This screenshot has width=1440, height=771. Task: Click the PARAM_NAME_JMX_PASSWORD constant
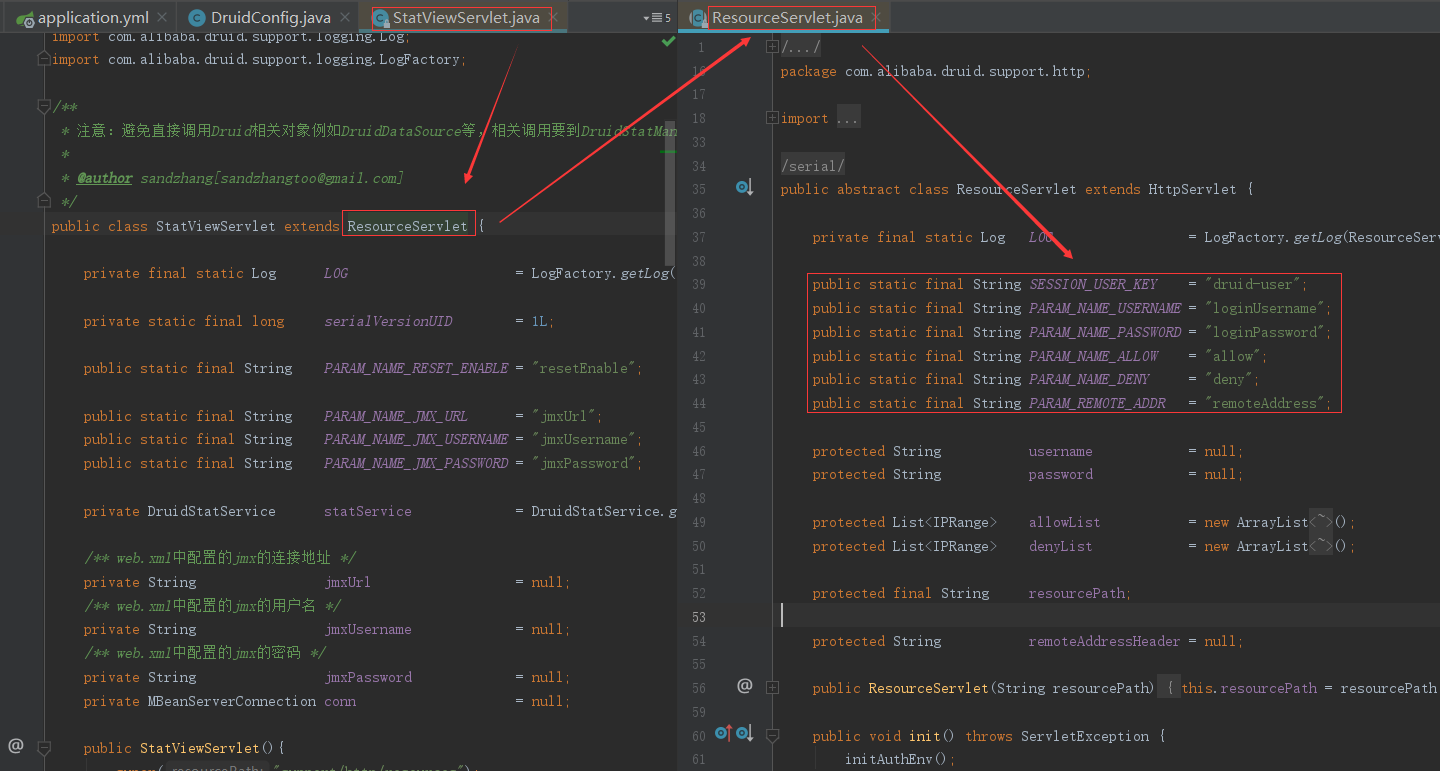(416, 463)
